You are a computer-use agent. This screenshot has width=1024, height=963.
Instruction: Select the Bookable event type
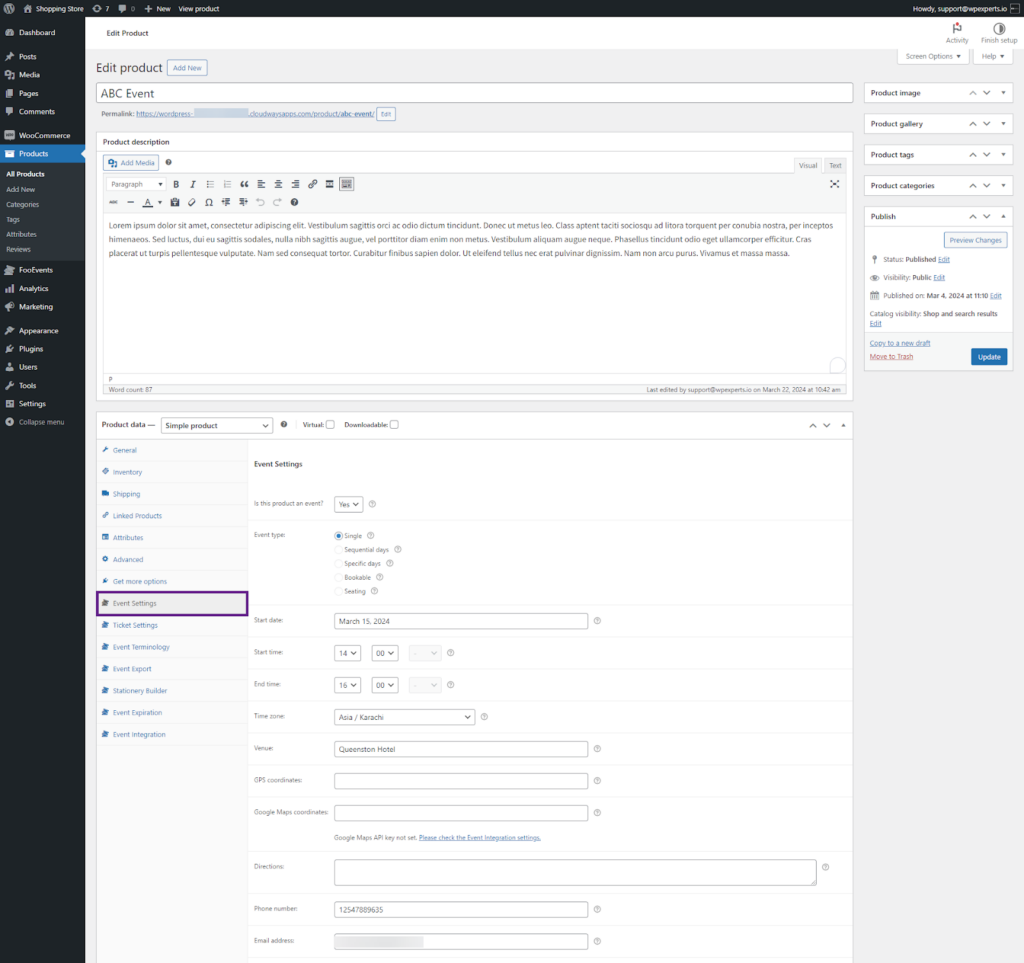(338, 578)
